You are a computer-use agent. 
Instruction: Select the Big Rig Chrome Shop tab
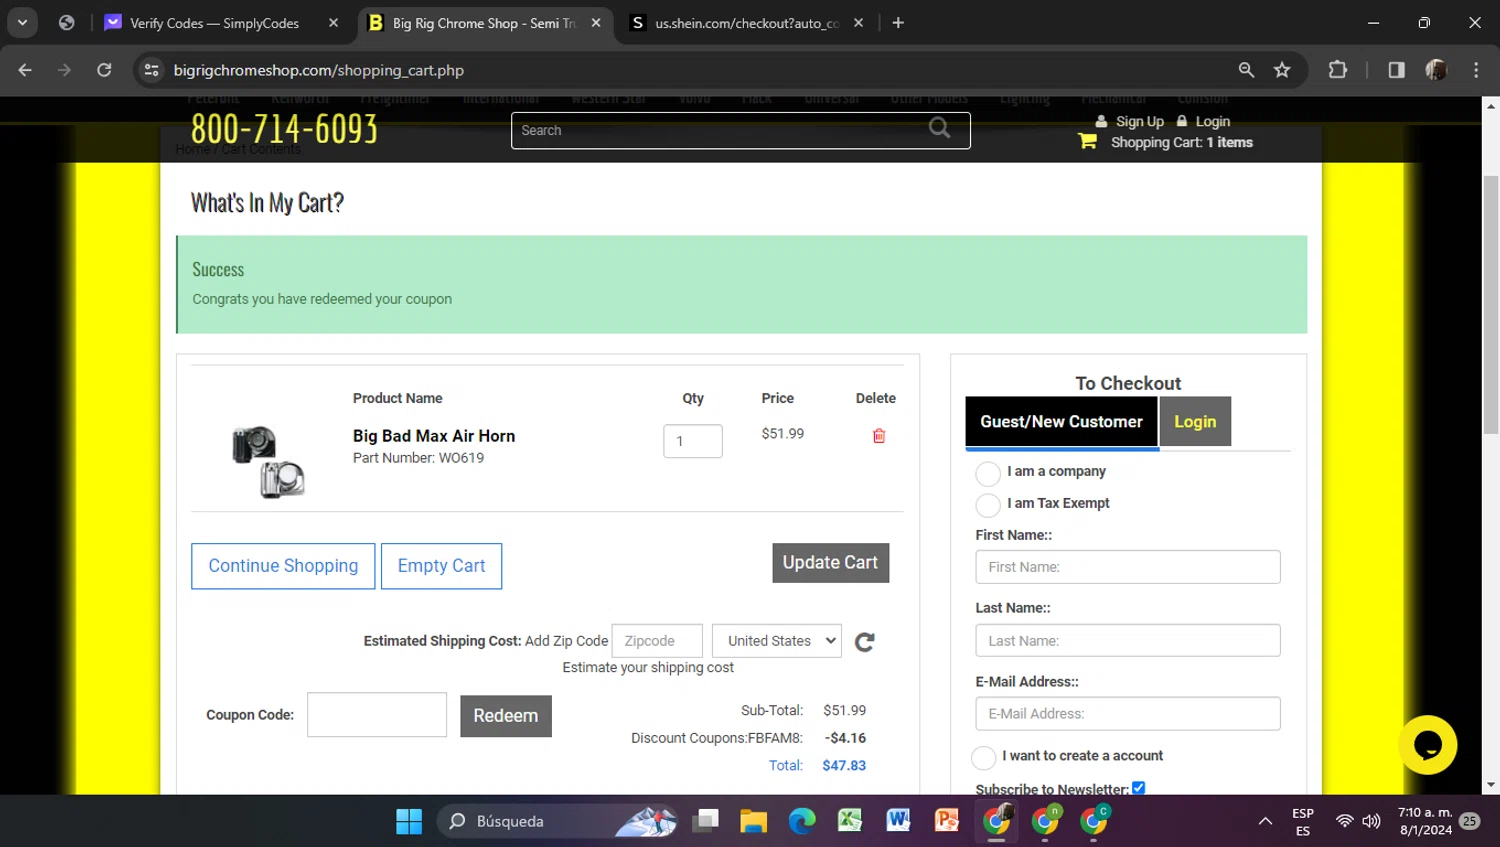[x=484, y=23]
